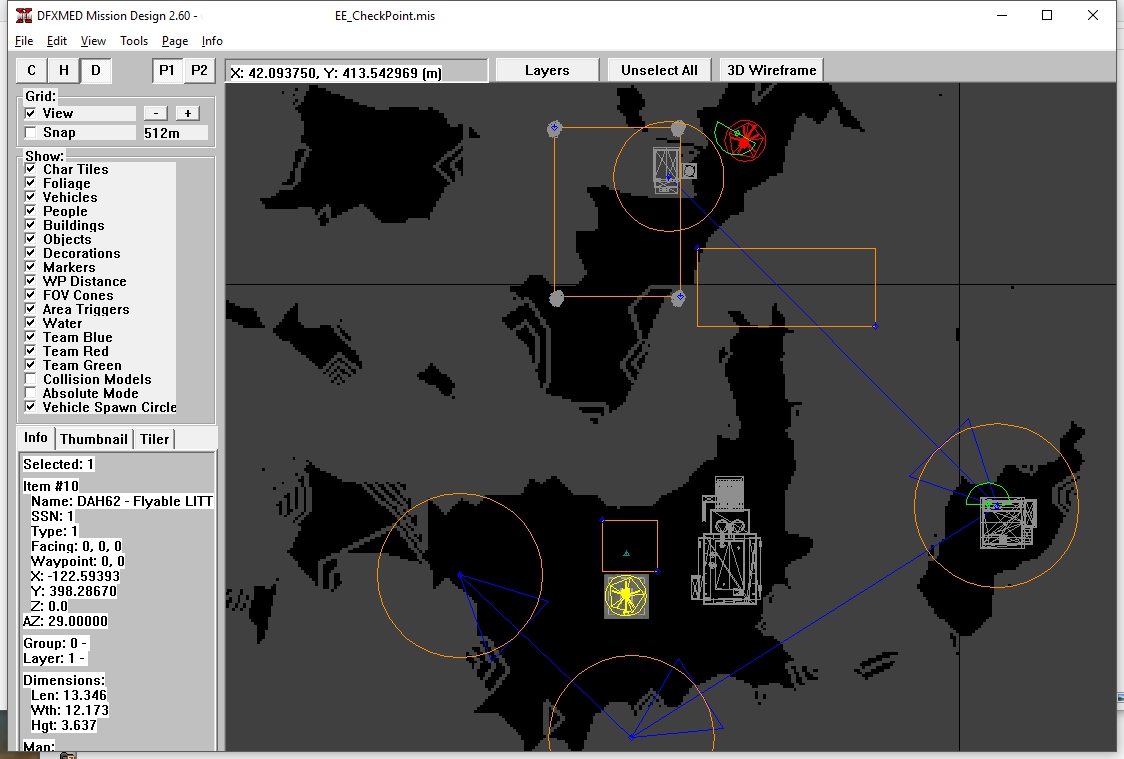
Task: Select the Thumbnail tab
Action: click(94, 439)
